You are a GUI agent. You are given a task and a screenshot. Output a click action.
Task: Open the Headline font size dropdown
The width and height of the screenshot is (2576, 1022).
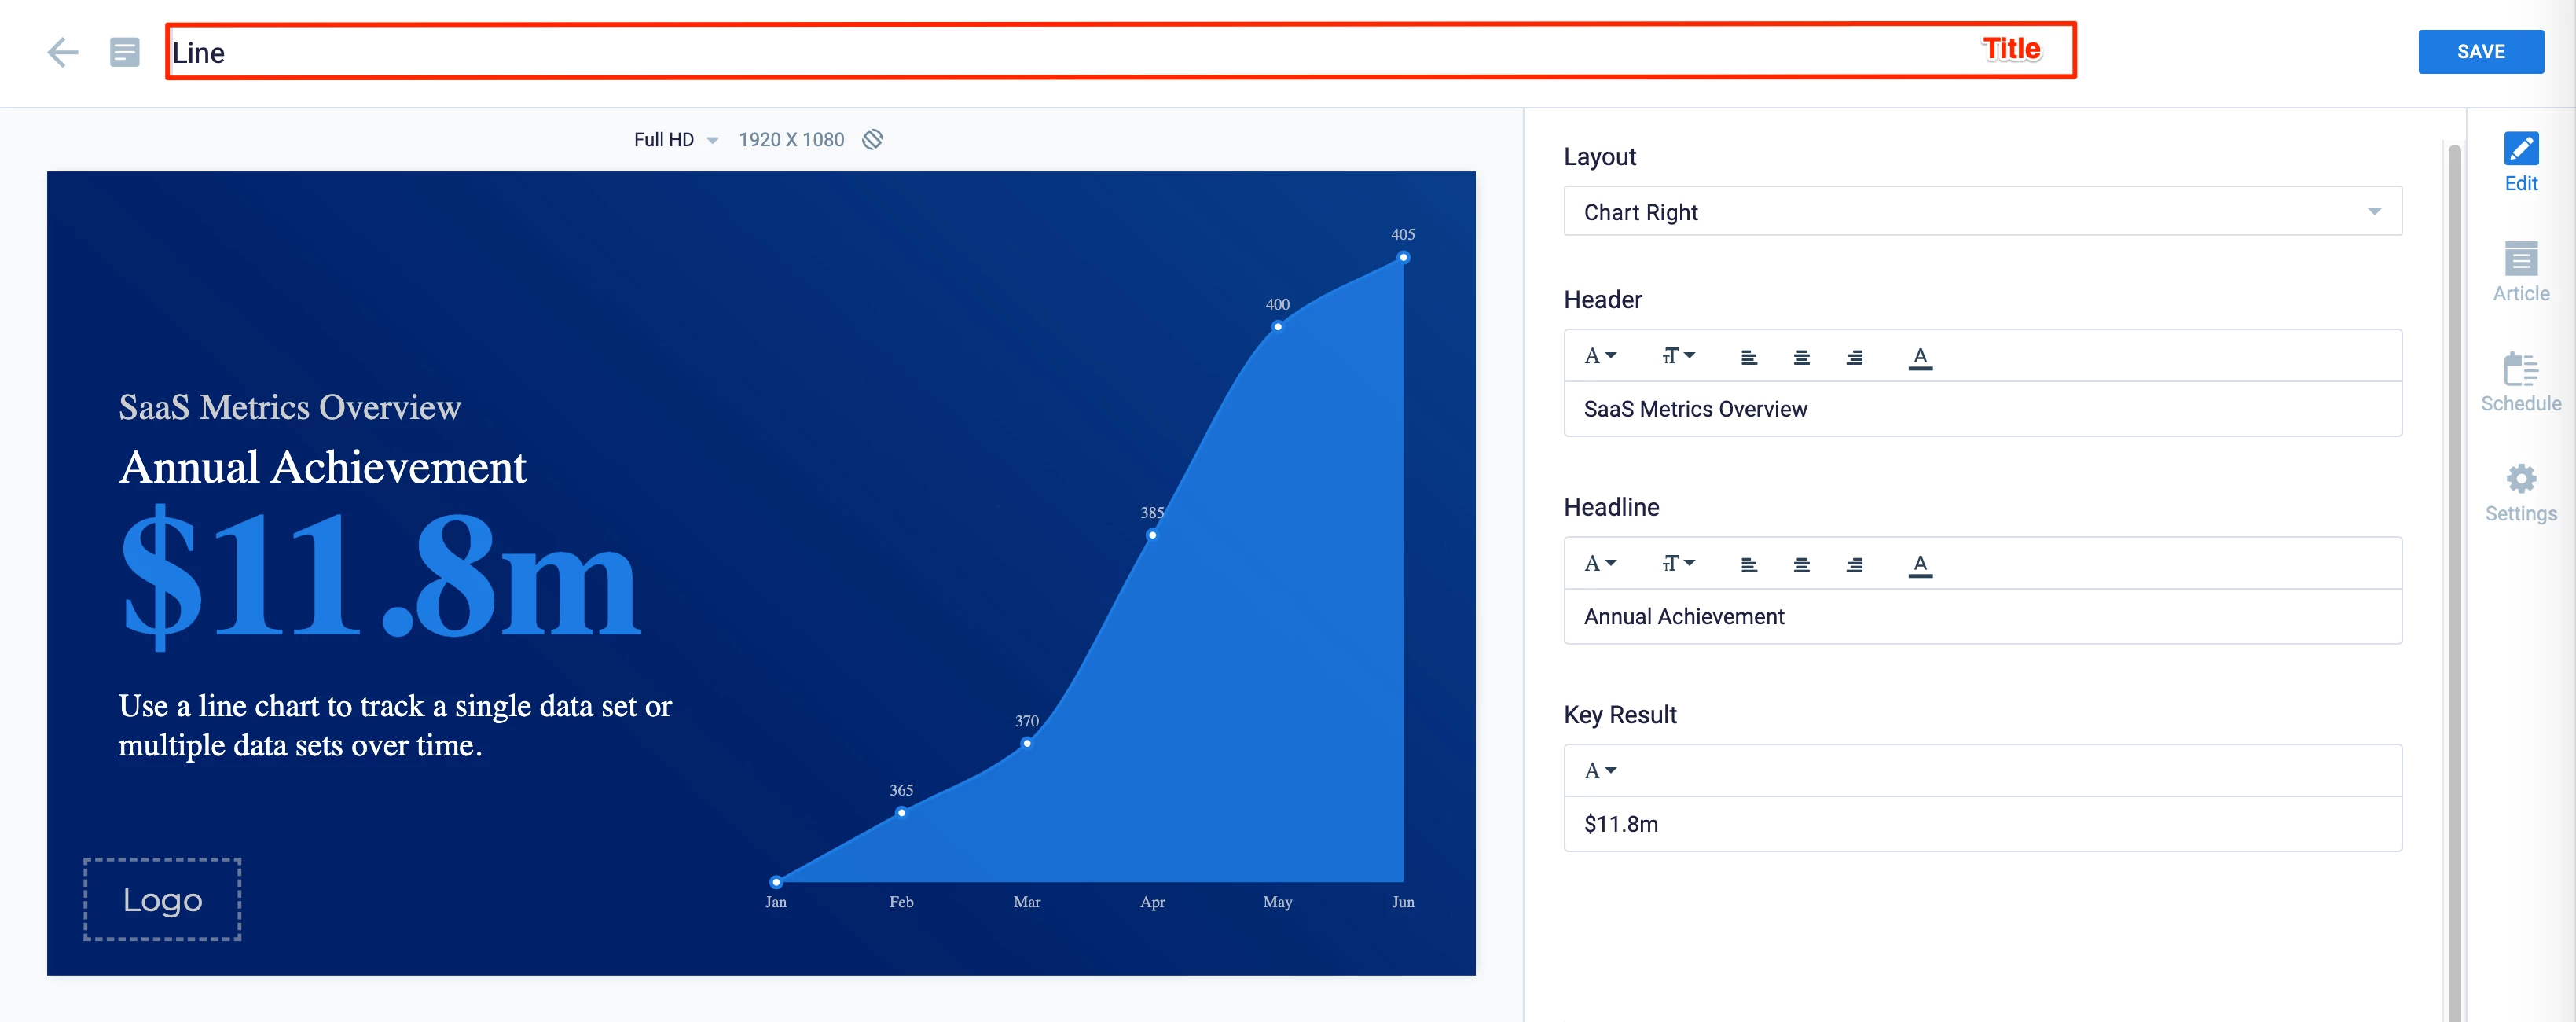[1678, 565]
